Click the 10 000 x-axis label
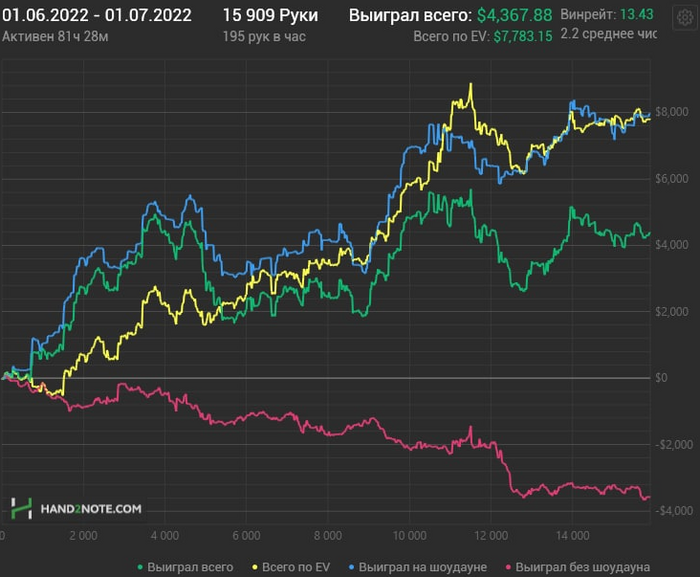The image size is (700, 577). [409, 535]
